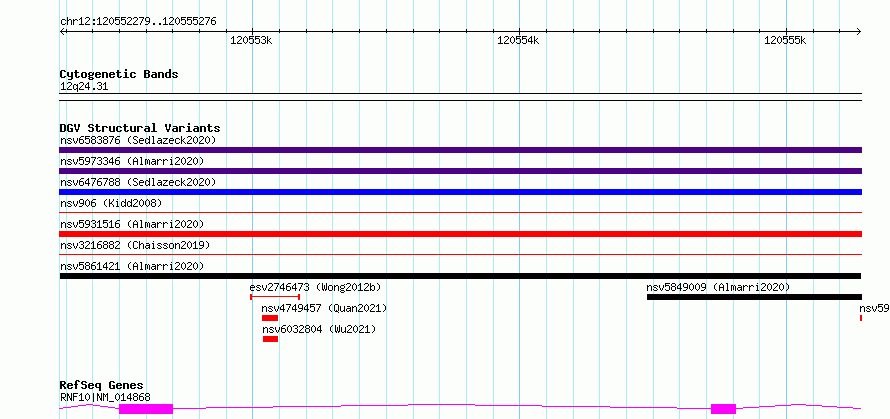The width and height of the screenshot is (890, 419).
Task: Select the RefSeq Genes track title
Action: pyautogui.click(x=101, y=386)
